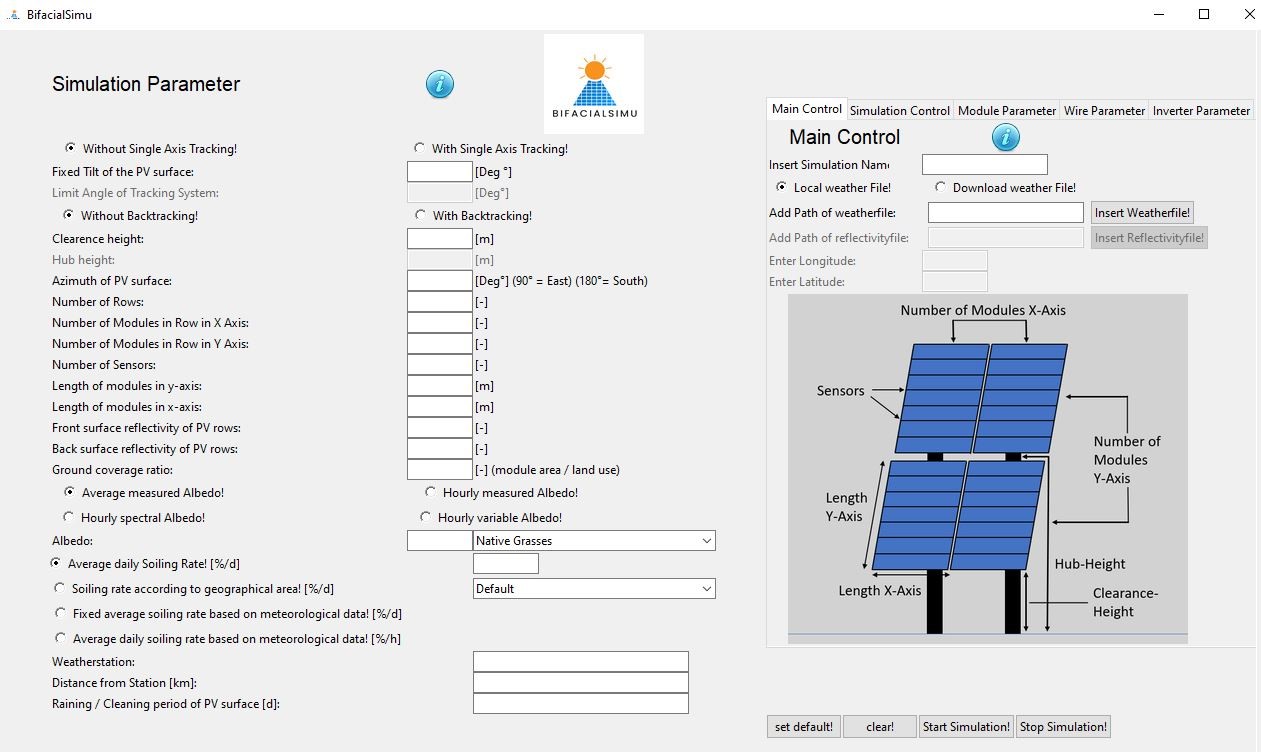Image resolution: width=1261 pixels, height=752 pixels.
Task: Click the Fixed Tilt input field
Action: [439, 172]
